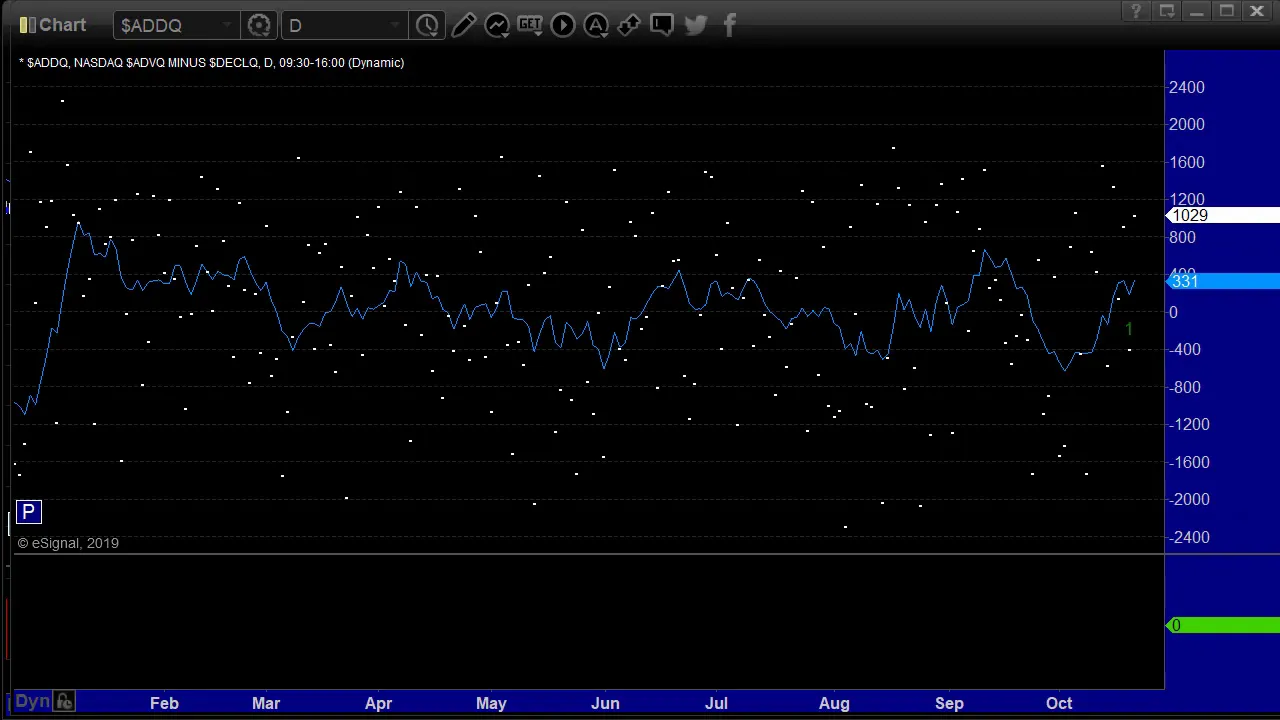Click the chart title $ADDQ description text
Image resolution: width=1280 pixels, height=720 pixels.
click(211, 63)
